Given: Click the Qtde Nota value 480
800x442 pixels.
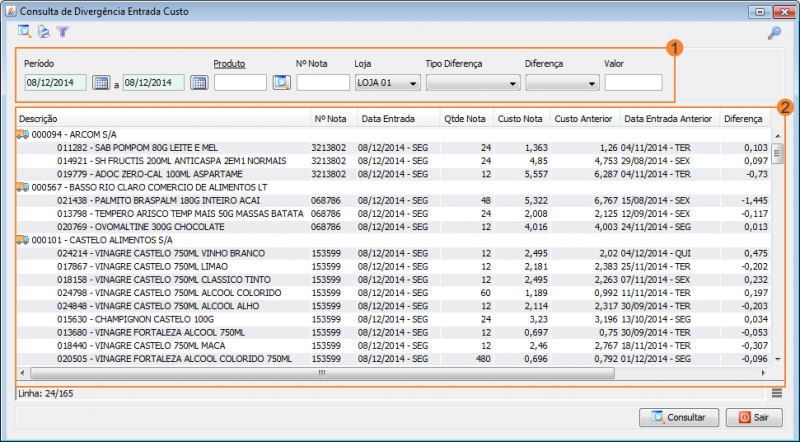Looking at the screenshot, I should (x=482, y=359).
